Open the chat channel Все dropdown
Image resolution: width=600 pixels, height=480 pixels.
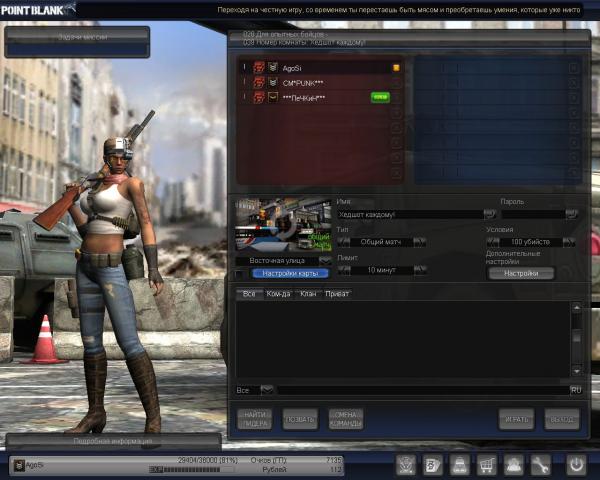(x=266, y=389)
